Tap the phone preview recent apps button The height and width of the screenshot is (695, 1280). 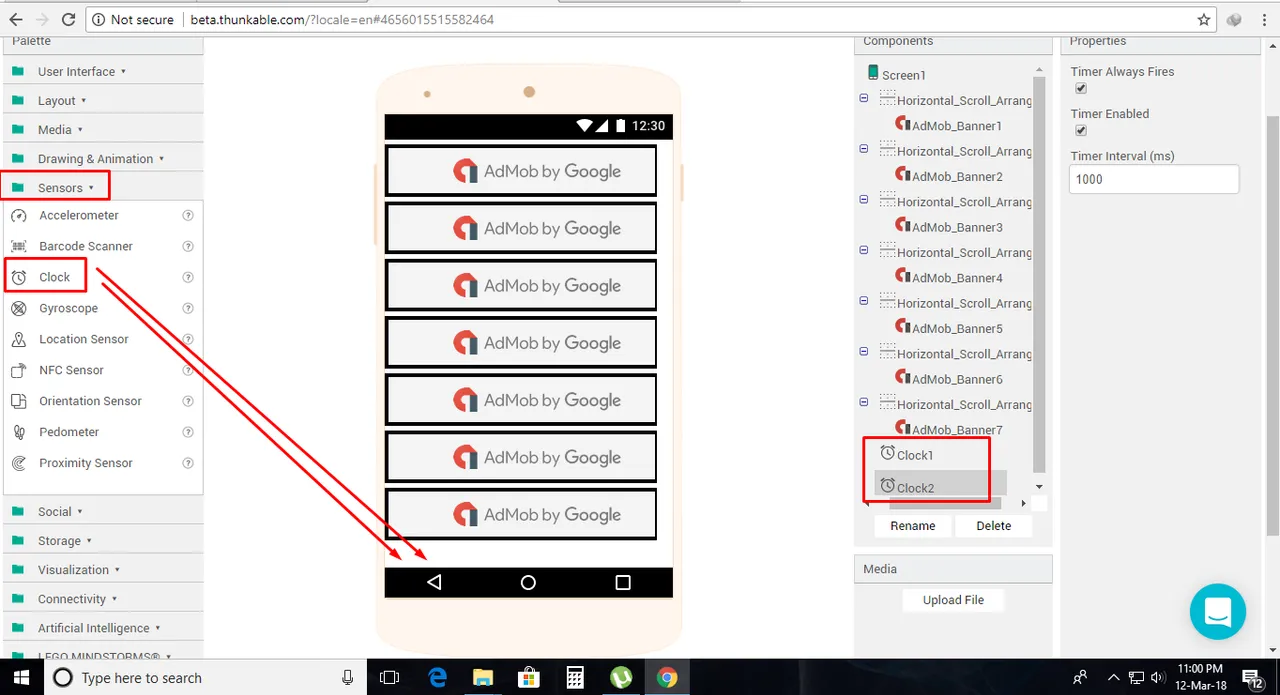623,582
